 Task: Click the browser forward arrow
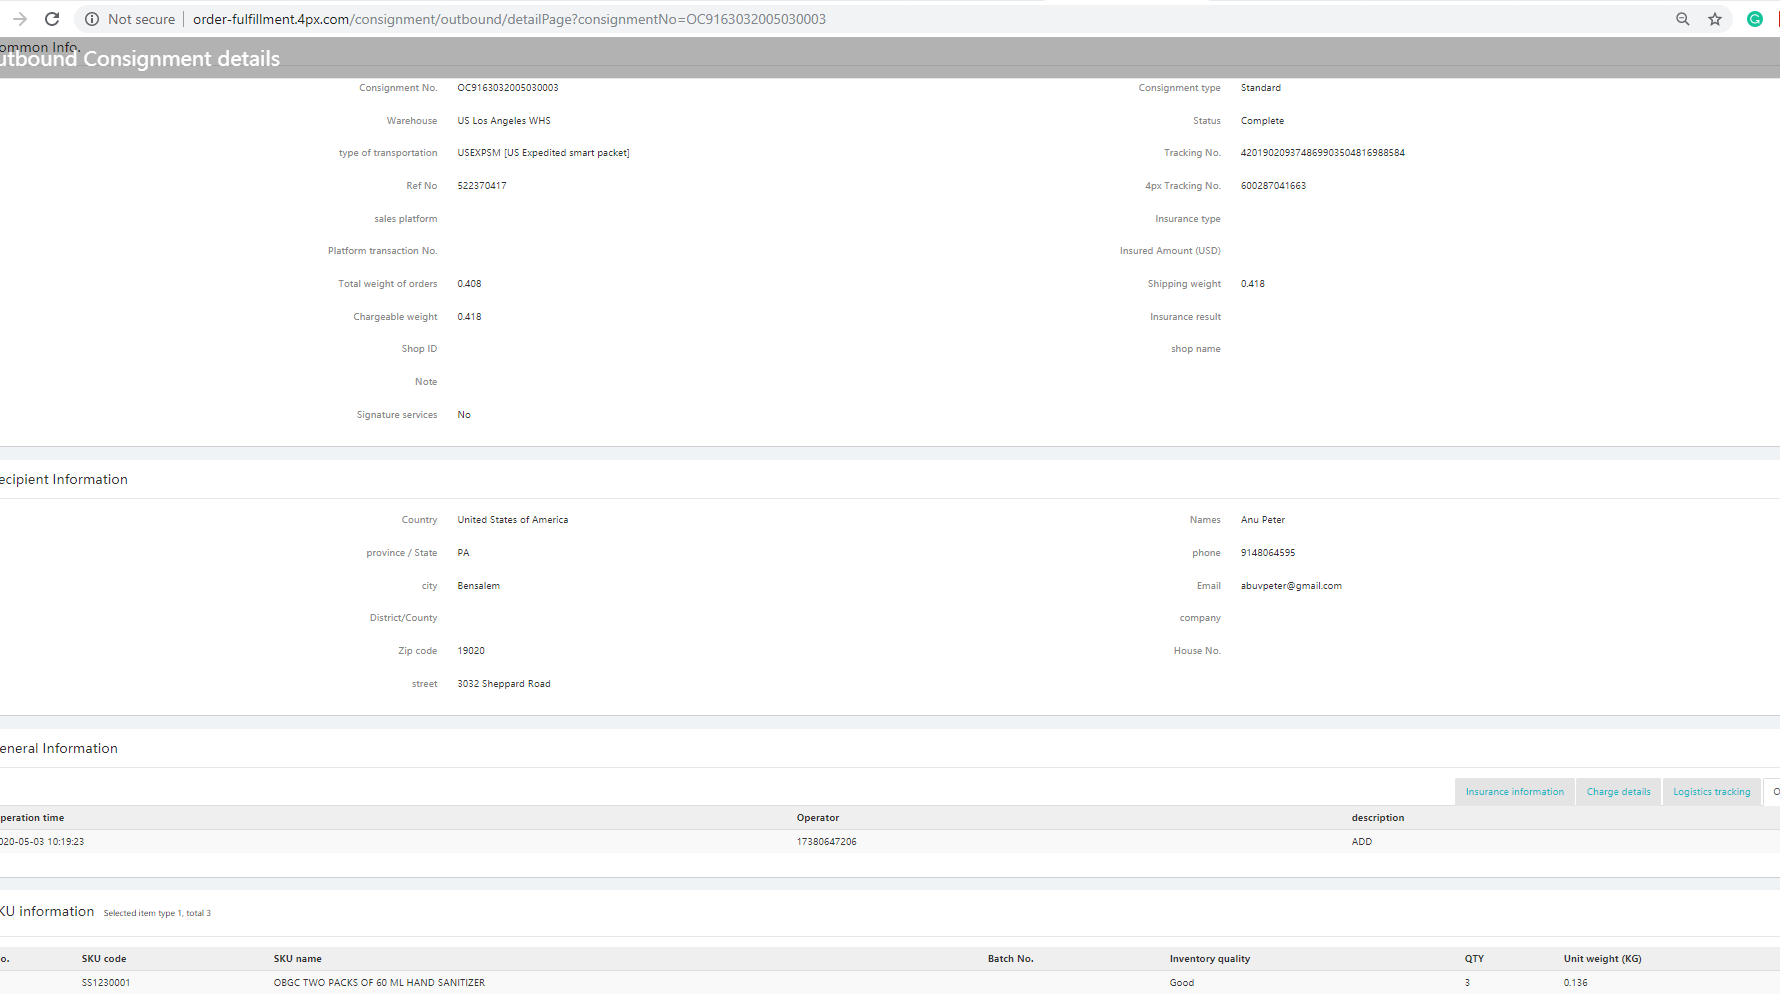(20, 19)
